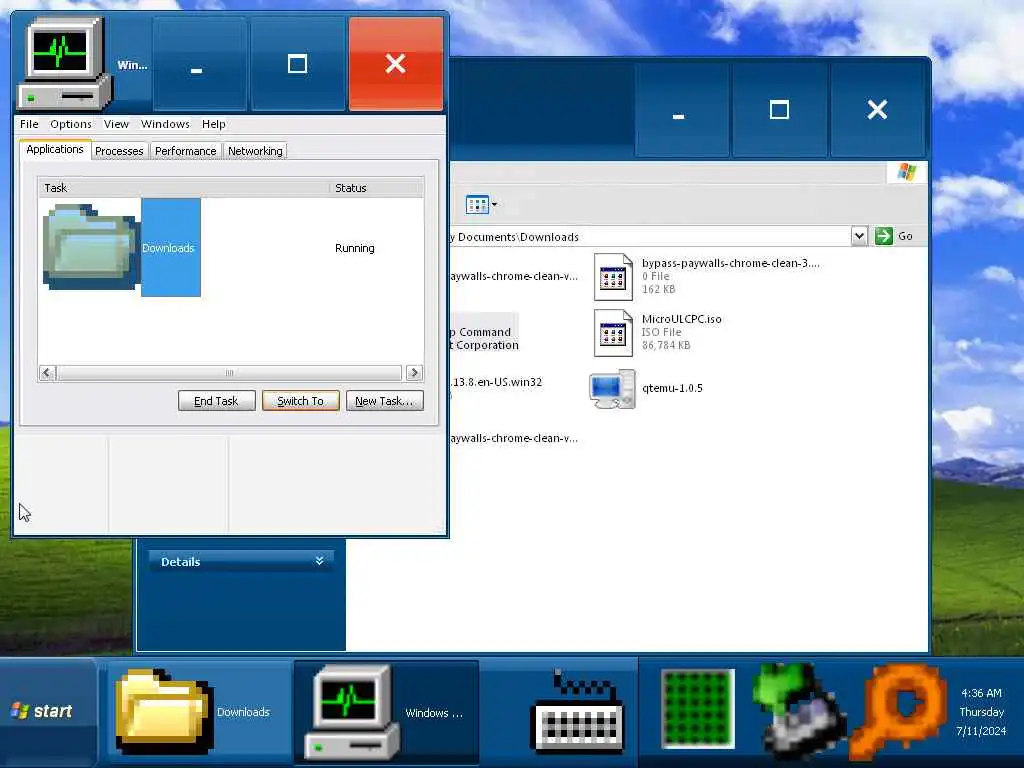1024x768 pixels.
Task: Select the qtemu-1.0.5 computer icon
Action: pos(613,389)
